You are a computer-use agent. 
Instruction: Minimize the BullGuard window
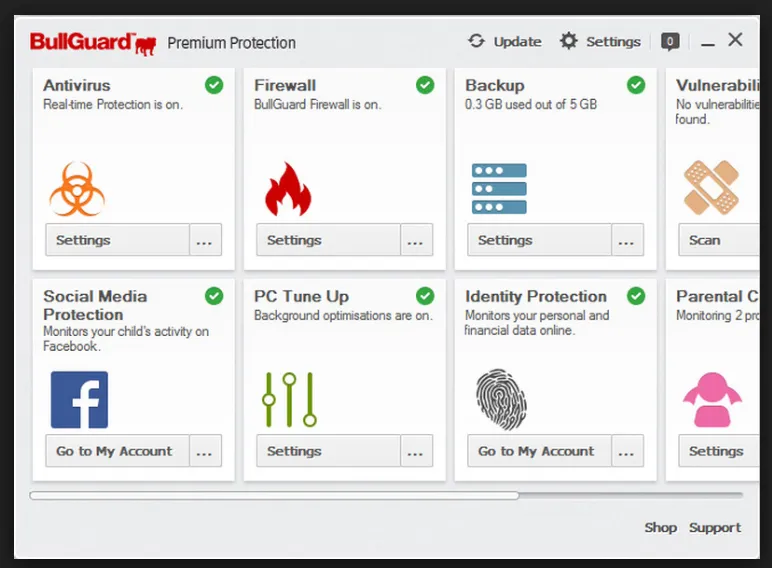tap(708, 45)
